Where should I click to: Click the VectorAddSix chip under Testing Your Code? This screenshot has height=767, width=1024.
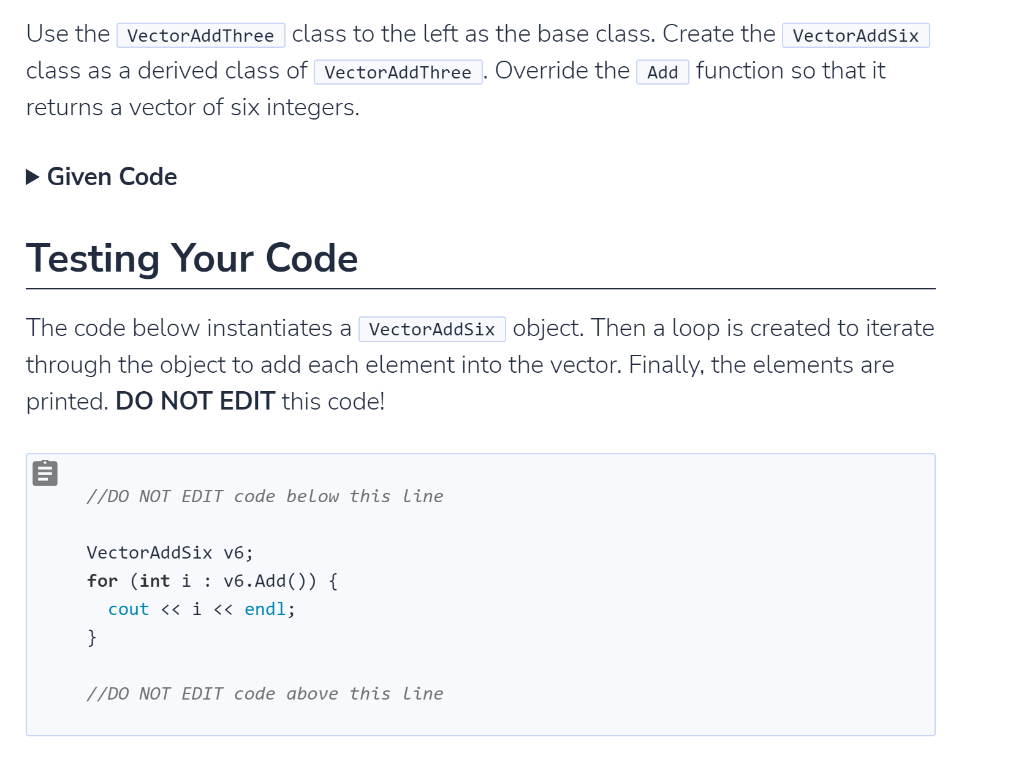(x=432, y=329)
